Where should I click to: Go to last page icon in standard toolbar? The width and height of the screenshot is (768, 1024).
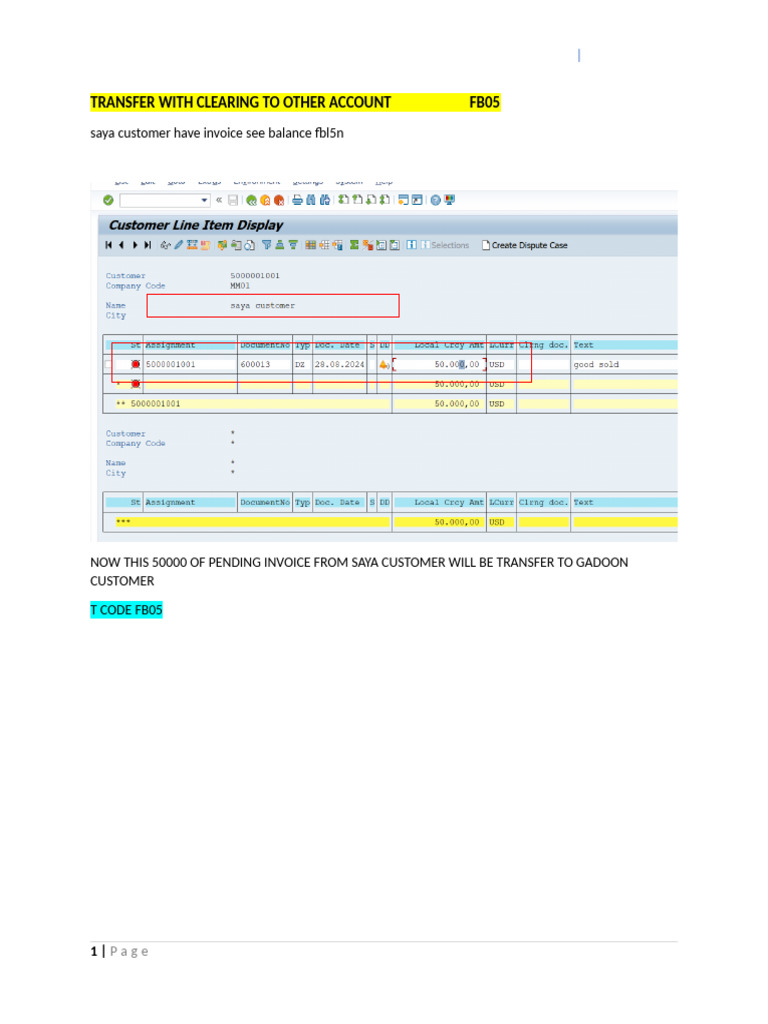[385, 200]
